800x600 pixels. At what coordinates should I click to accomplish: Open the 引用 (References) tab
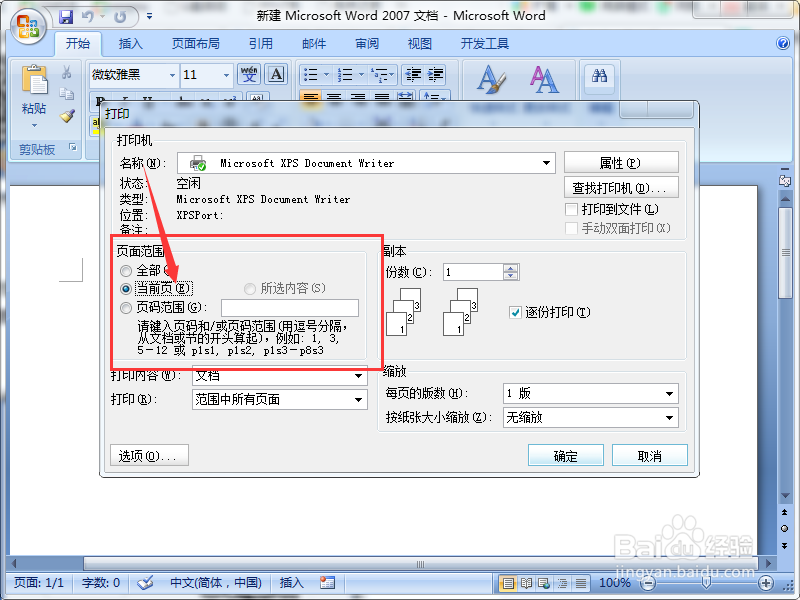click(x=261, y=43)
